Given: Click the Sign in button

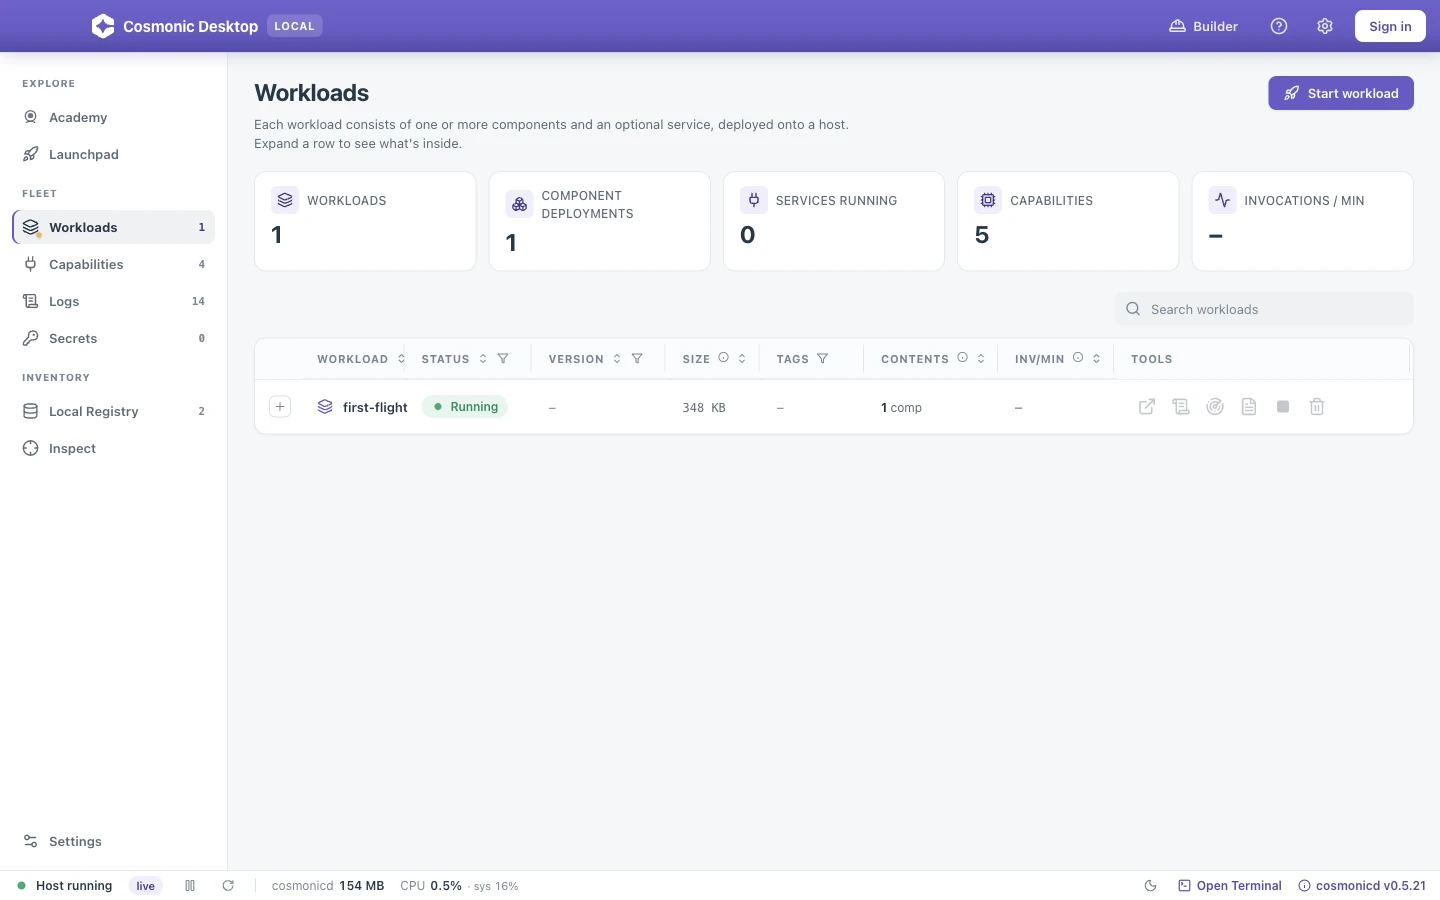Looking at the screenshot, I should point(1390,26).
